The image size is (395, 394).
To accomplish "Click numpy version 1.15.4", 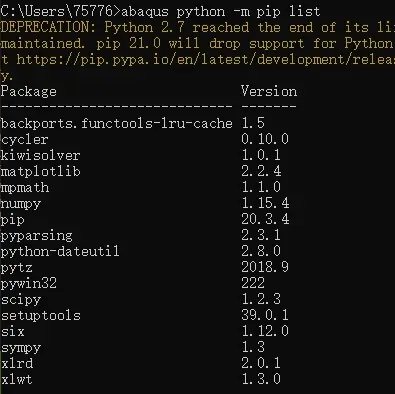I will [x=265, y=203].
